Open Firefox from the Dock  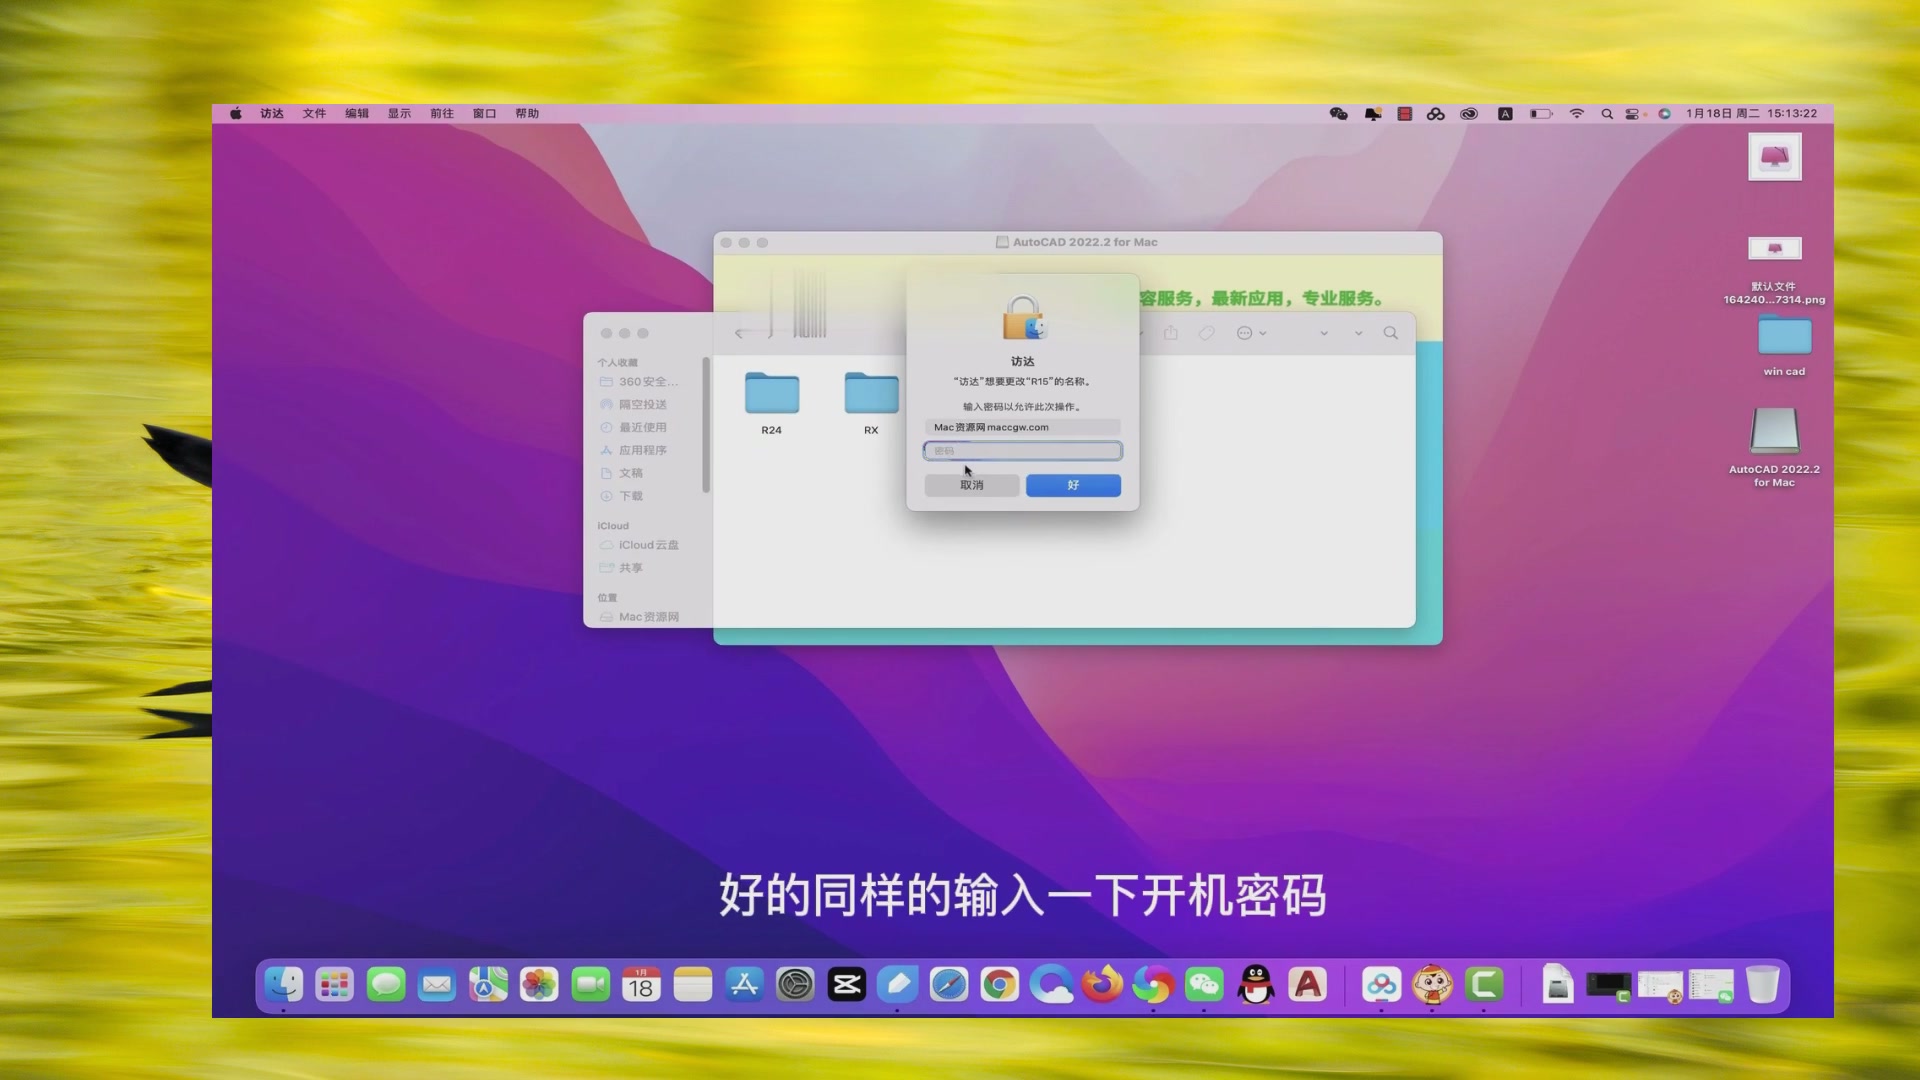pyautogui.click(x=1102, y=986)
